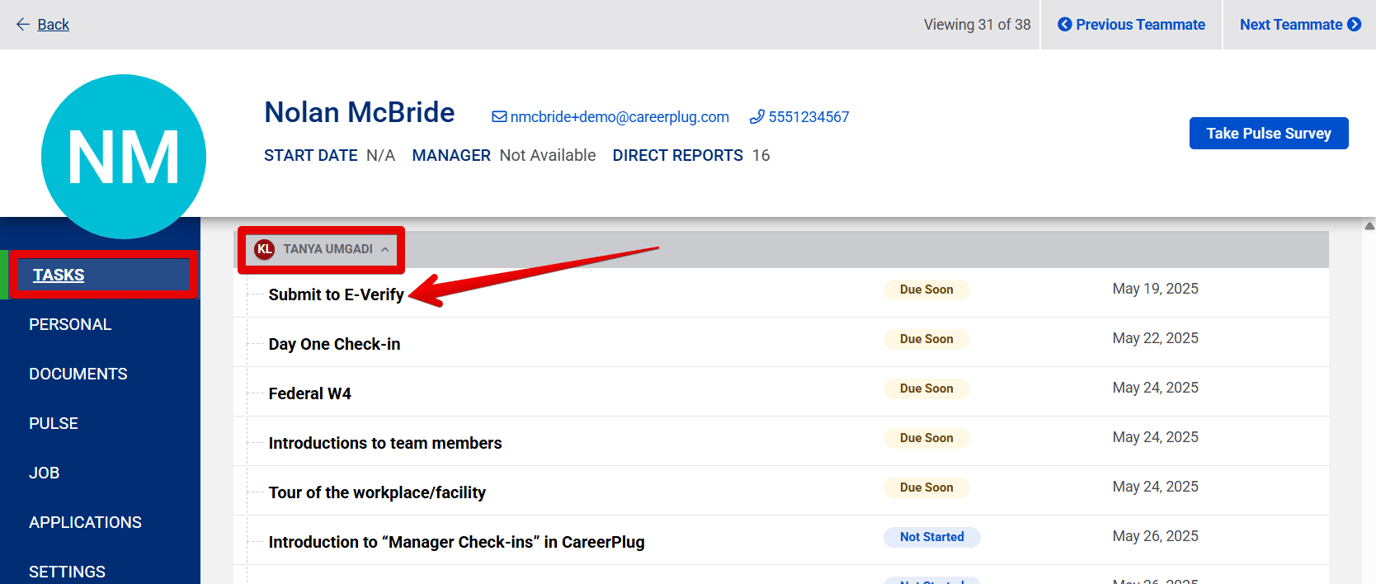The height and width of the screenshot is (584, 1376).
Task: Switch to the PULSE sidebar section
Action: pyautogui.click(x=53, y=423)
